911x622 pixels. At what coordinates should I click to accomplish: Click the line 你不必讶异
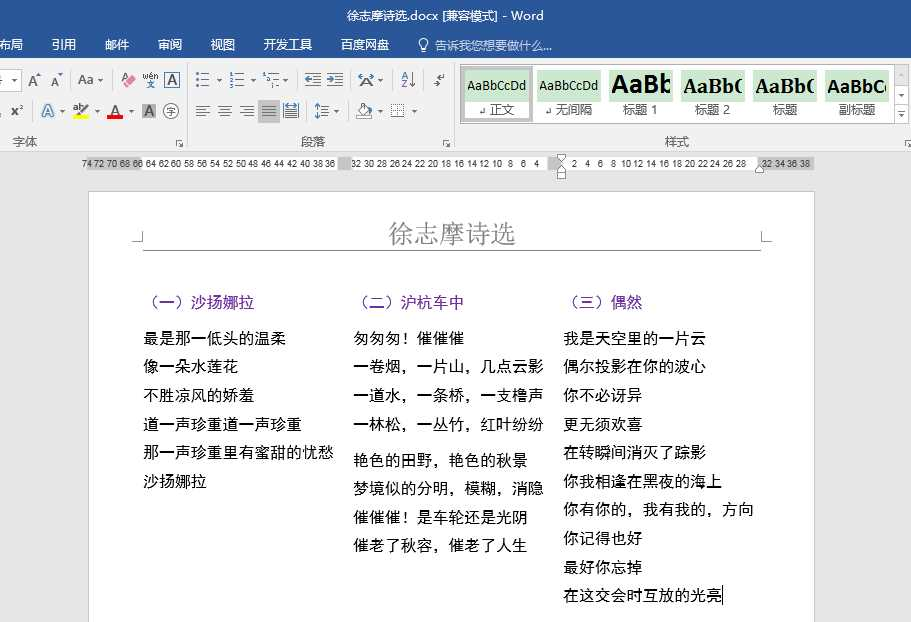[x=602, y=396]
